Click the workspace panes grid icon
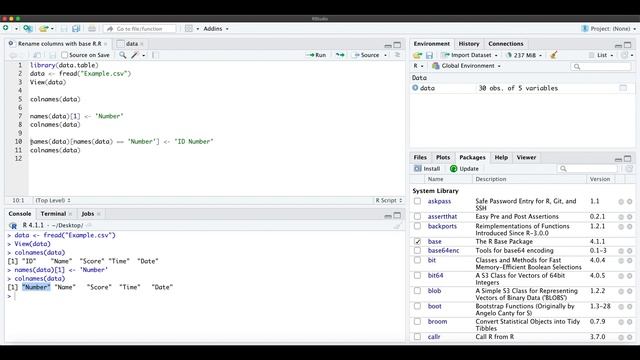The image size is (640, 360). click(x=189, y=29)
